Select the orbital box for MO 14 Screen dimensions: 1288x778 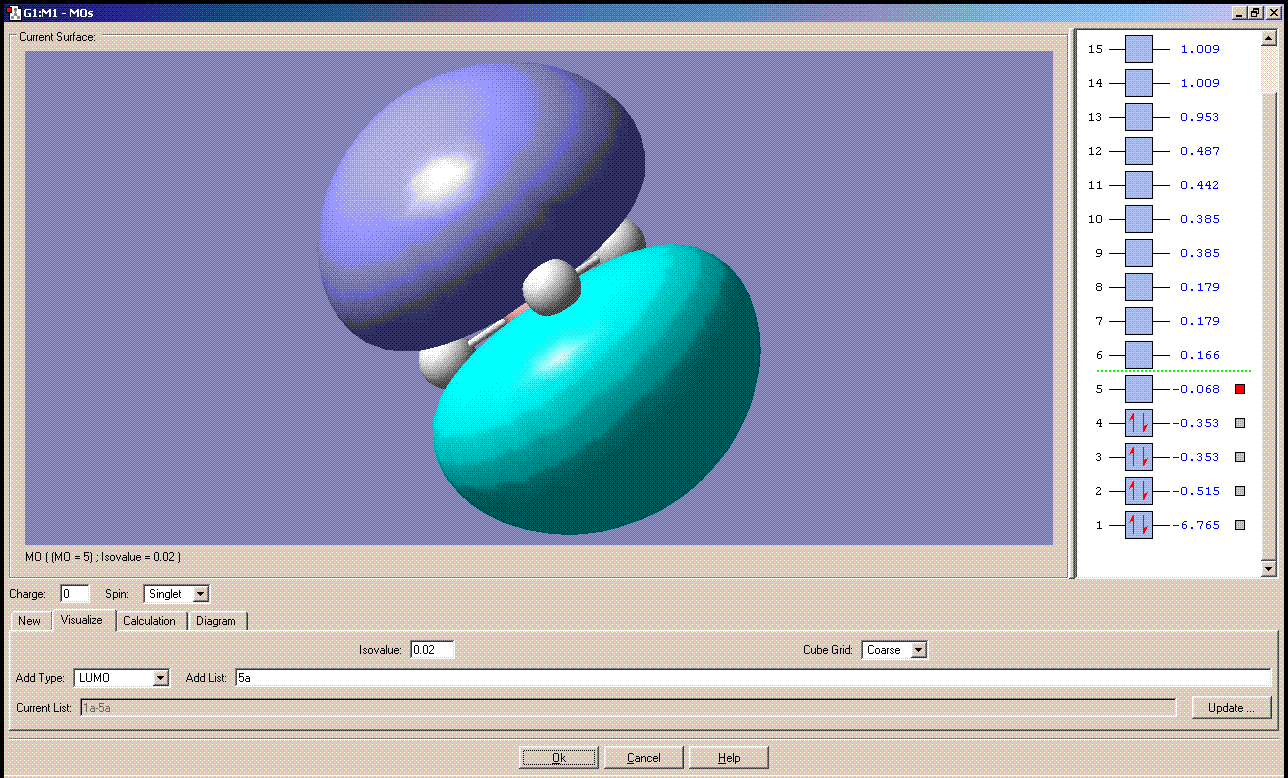1139,83
